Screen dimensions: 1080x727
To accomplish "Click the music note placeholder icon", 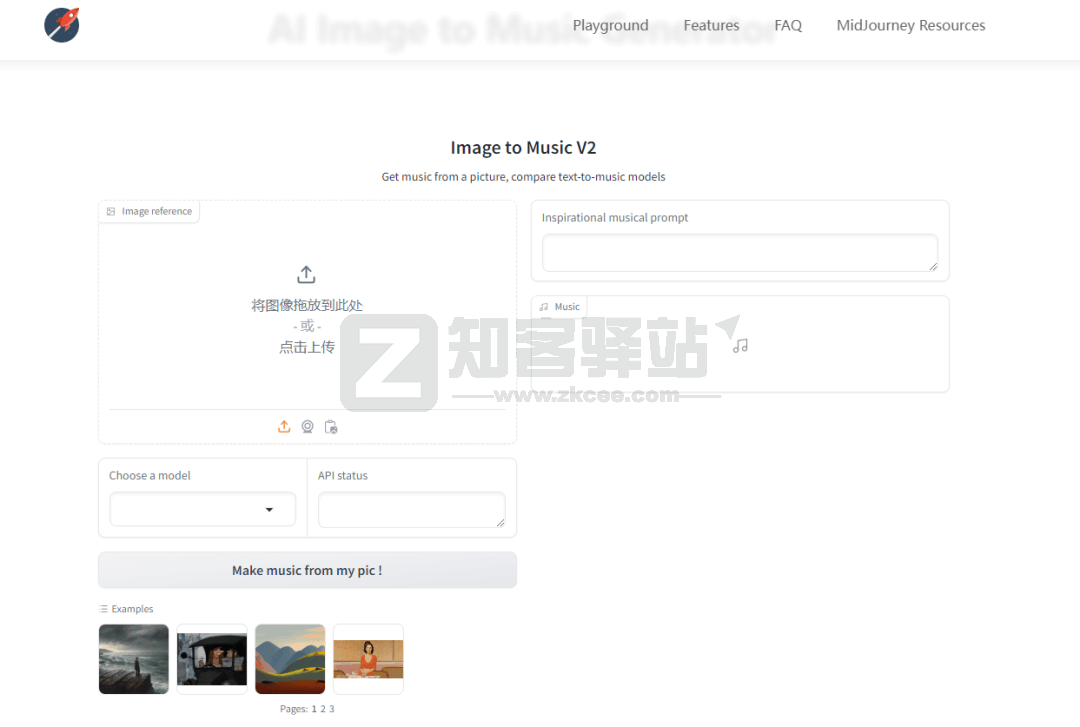I will coord(740,345).
